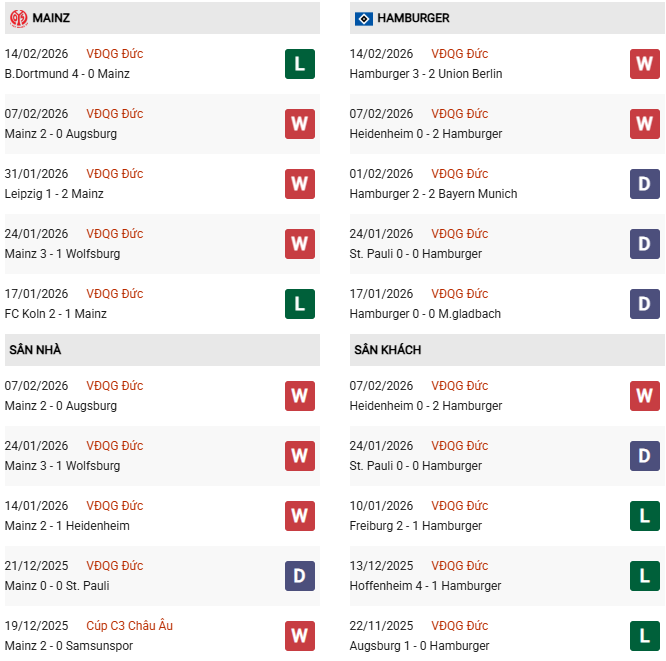Open the SÂN KHÁCH away matches section
Screen dimensions: 666x661
pos(387,350)
